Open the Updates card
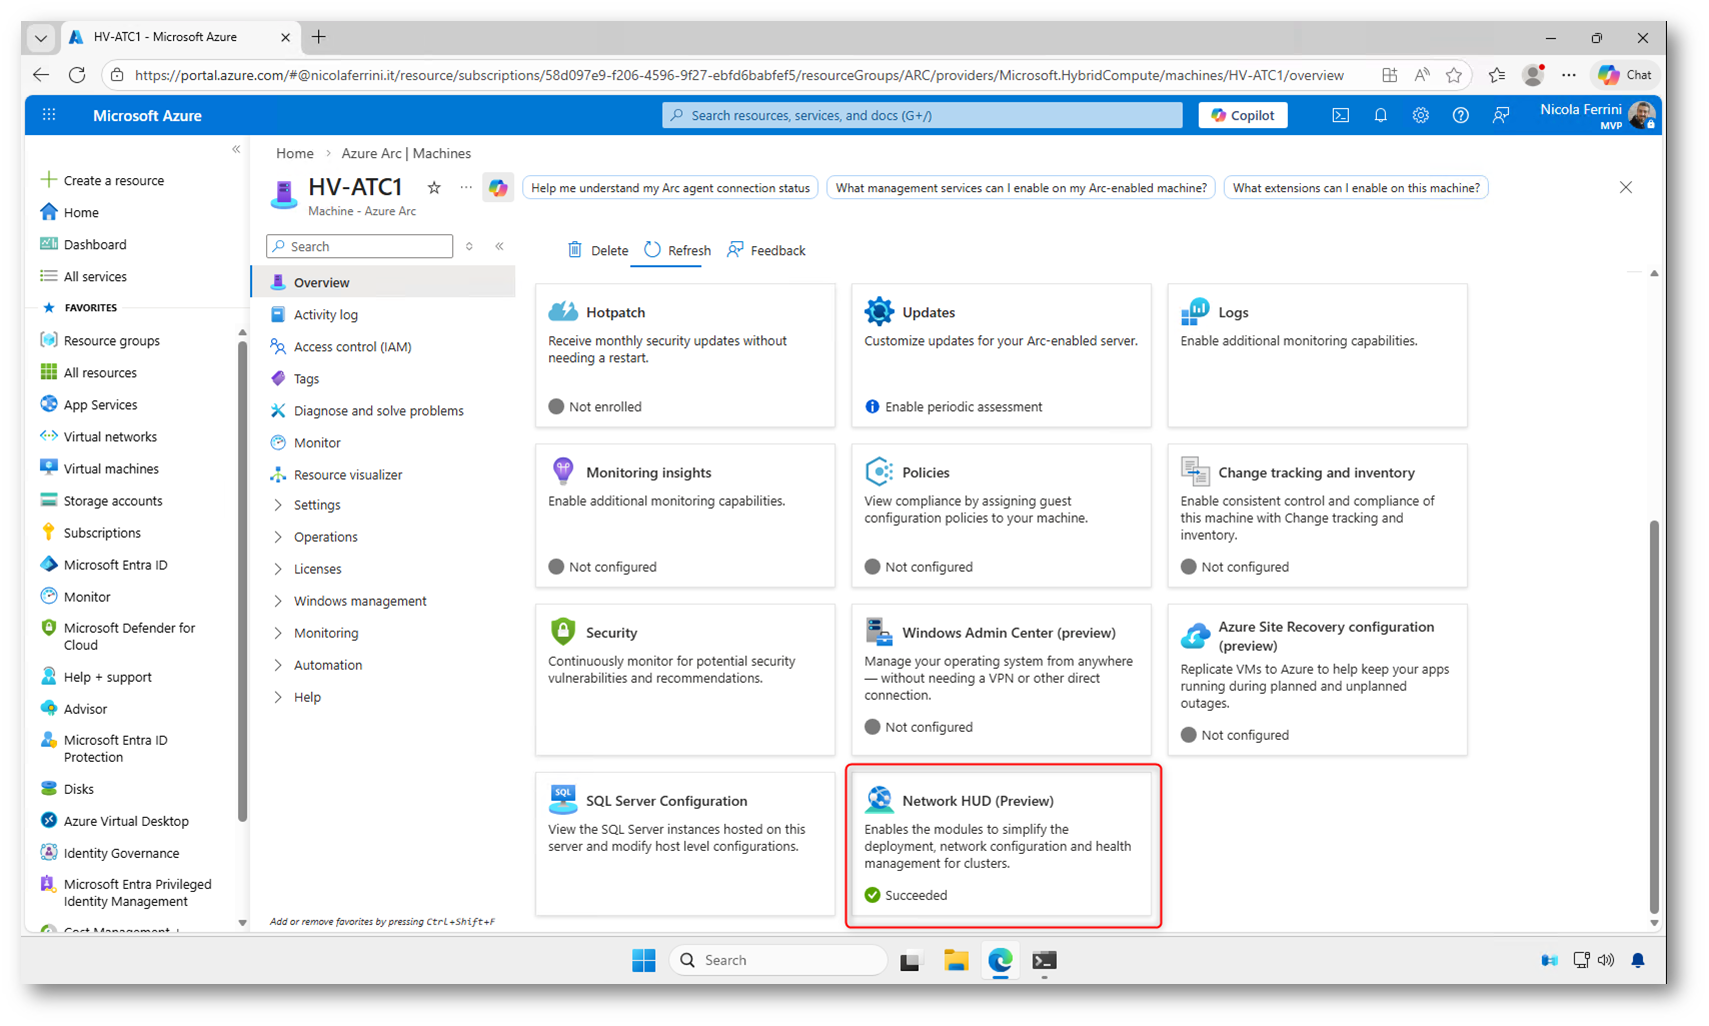 [x=1001, y=355]
